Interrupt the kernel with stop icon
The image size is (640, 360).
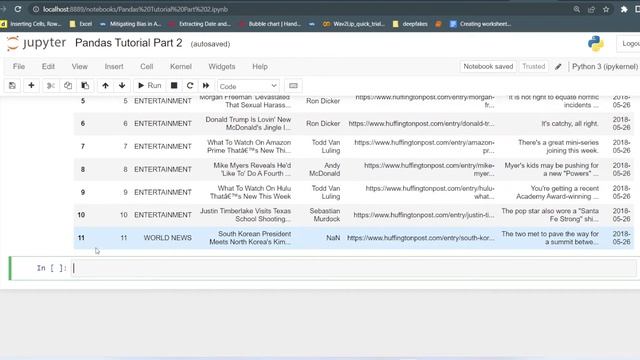(x=174, y=86)
